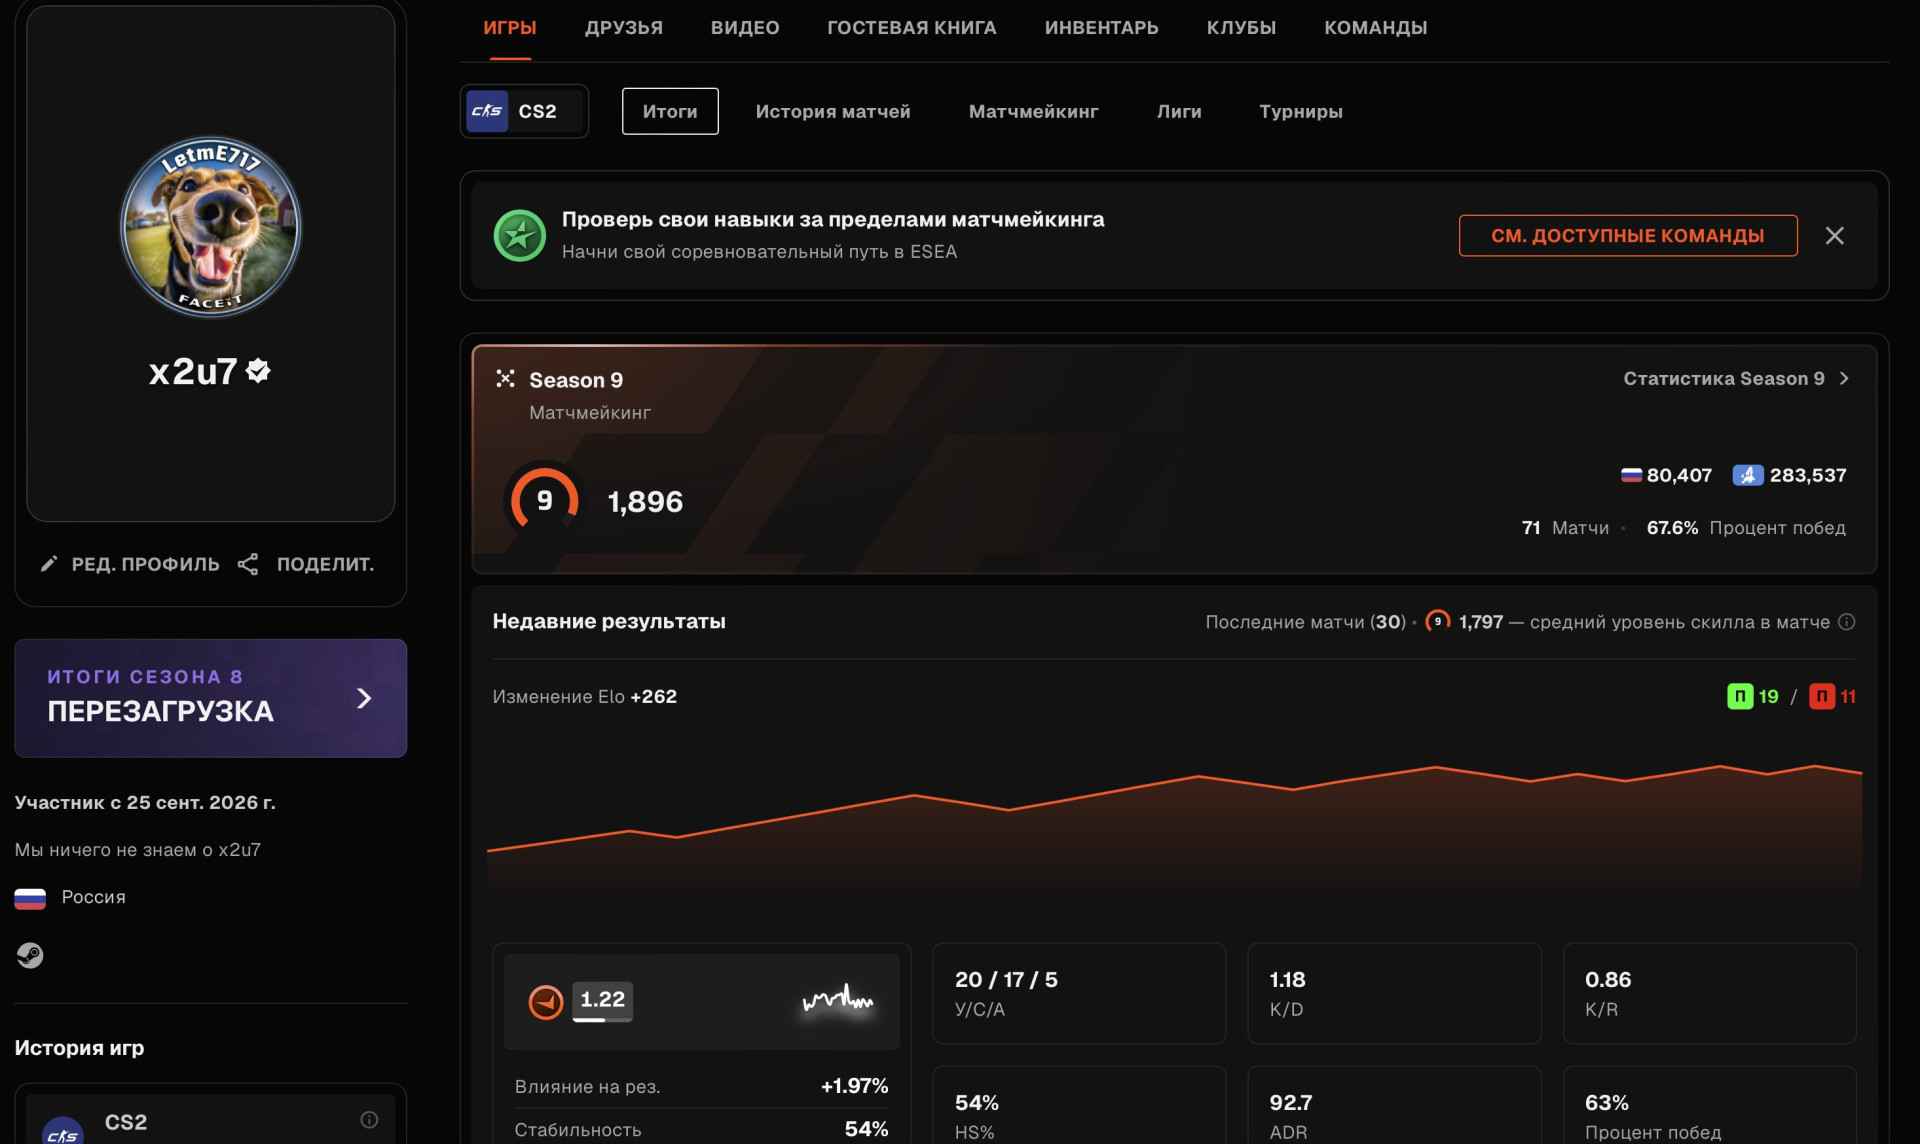Click the 54% HS% stat card

tap(1079, 1105)
